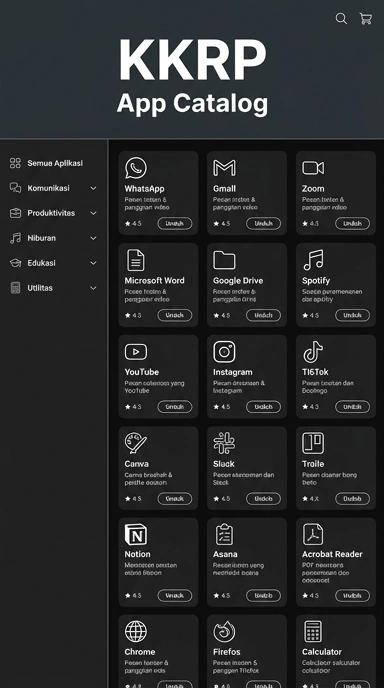This screenshot has height=688, width=384.
Task: Click the Acrobat Reader PDF icon
Action: [x=313, y=534]
